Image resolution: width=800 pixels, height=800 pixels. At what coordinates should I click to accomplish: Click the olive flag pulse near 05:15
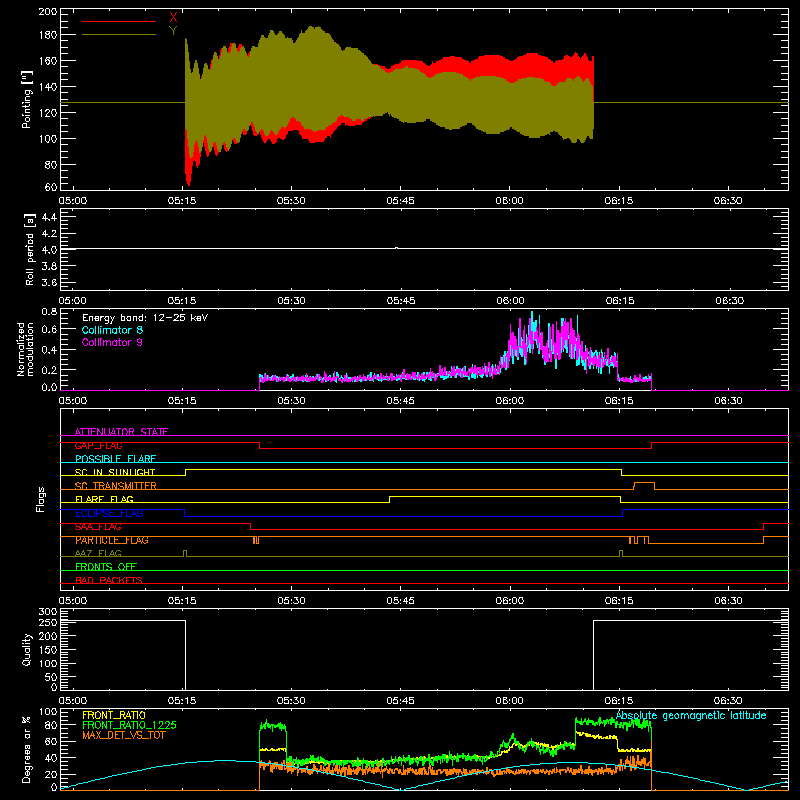[185, 553]
